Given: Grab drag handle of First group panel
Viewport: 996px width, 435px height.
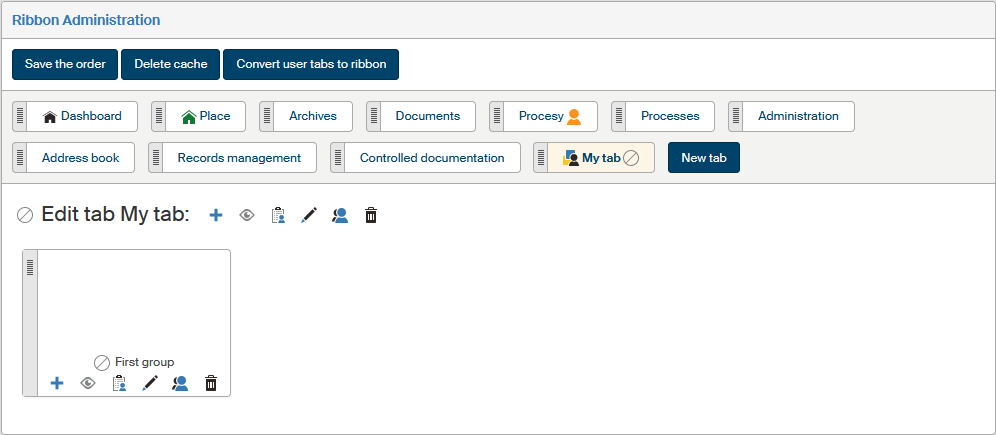Looking at the screenshot, I should pos(30,267).
